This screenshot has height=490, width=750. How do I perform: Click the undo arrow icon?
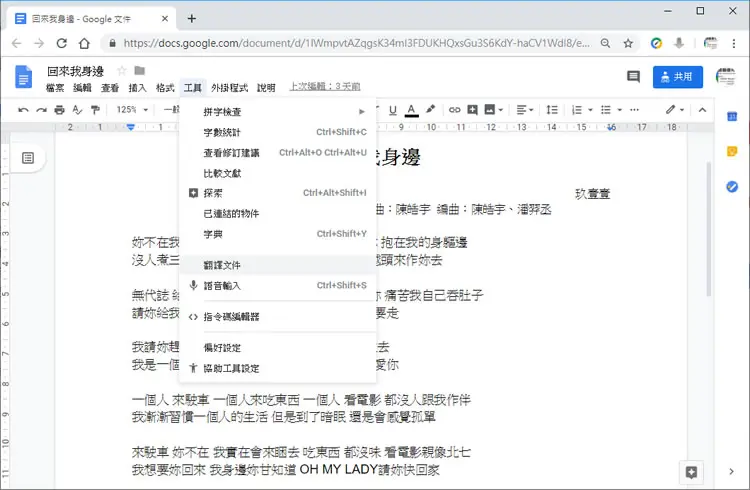pos(23,110)
